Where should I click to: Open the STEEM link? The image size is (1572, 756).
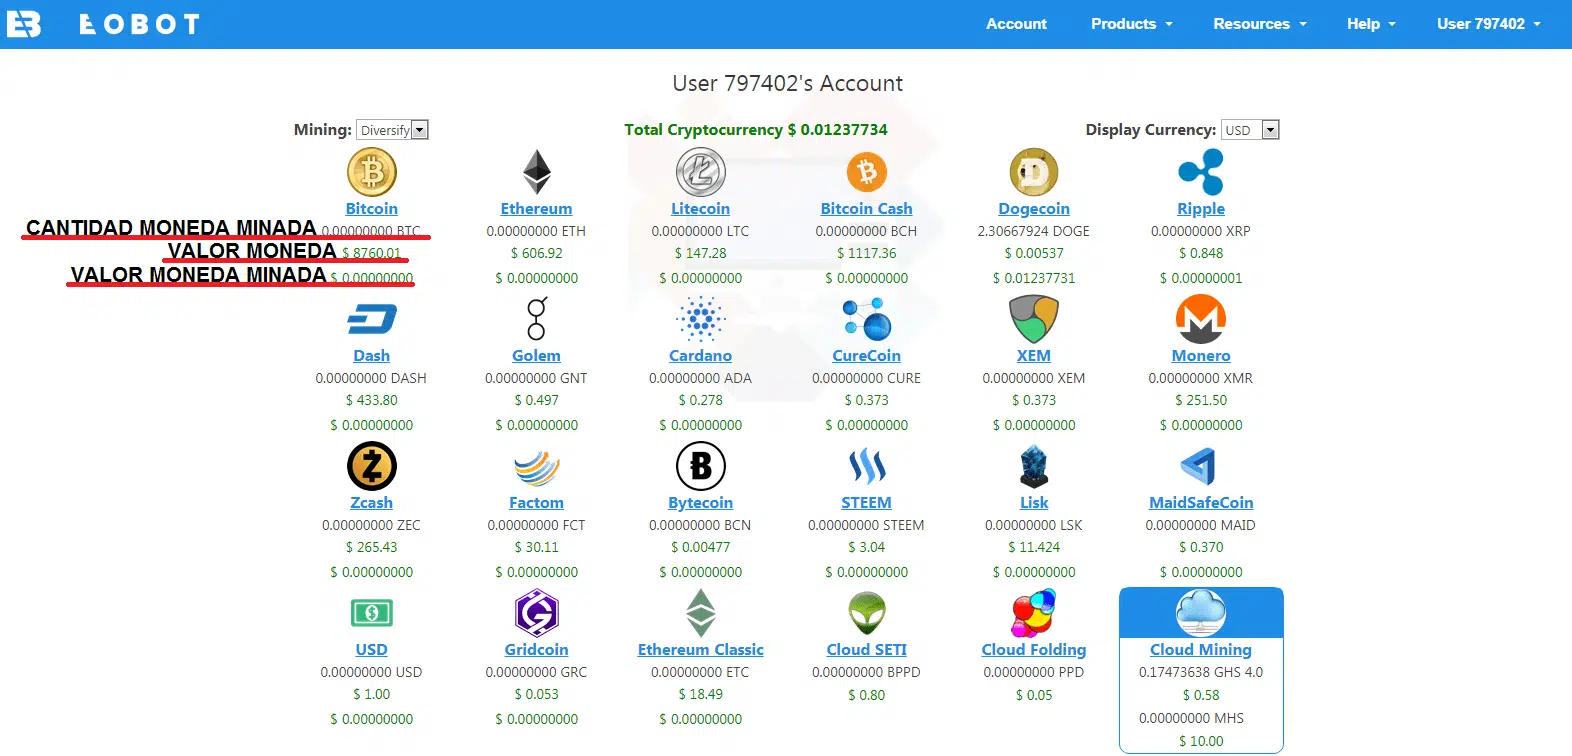coord(867,503)
